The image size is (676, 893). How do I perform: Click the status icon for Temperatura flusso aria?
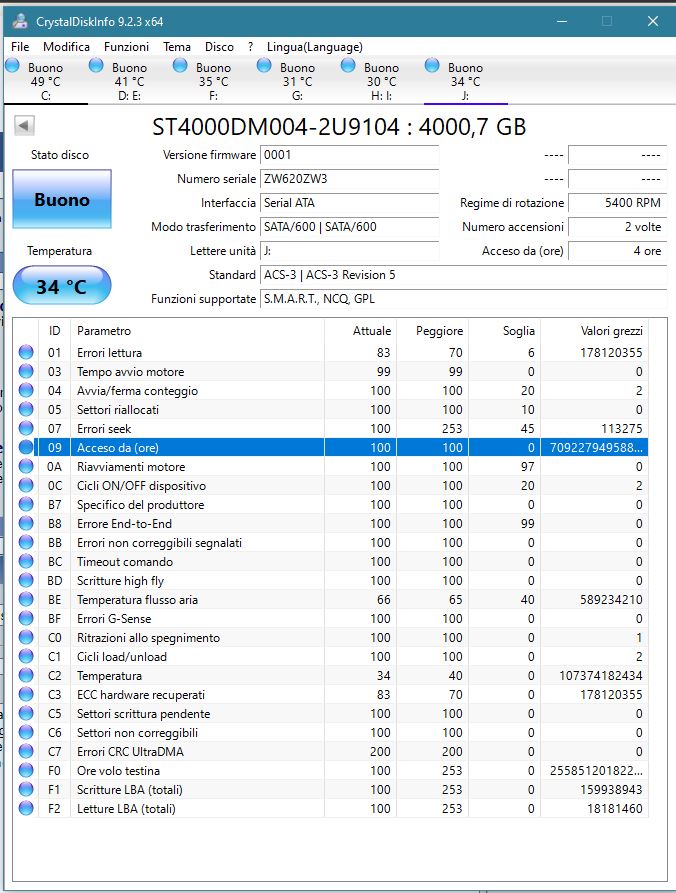26,599
